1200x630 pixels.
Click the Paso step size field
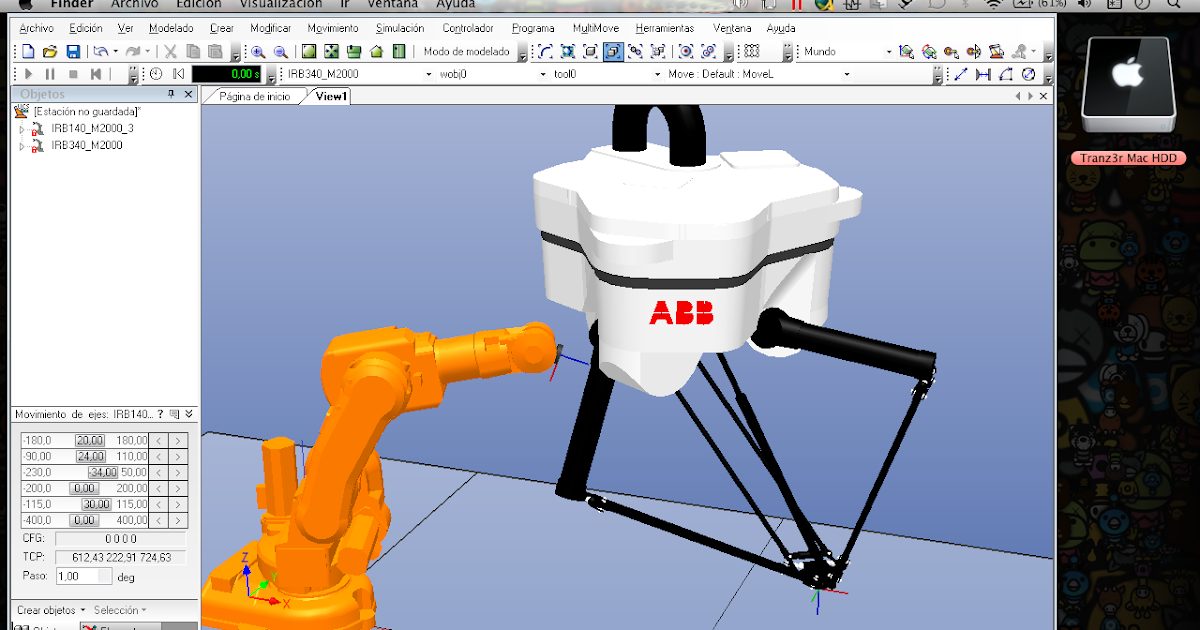(84, 577)
